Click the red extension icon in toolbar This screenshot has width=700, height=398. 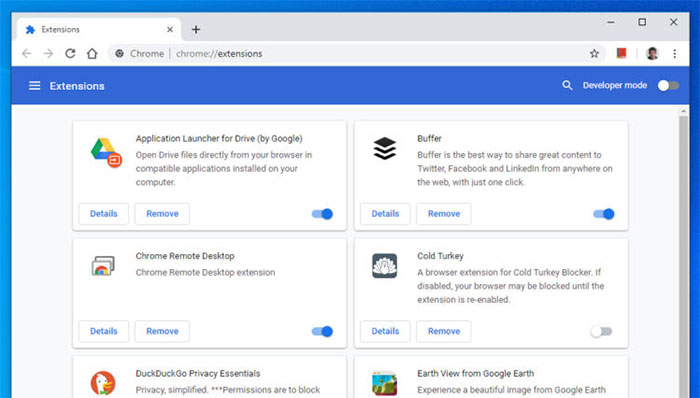(x=621, y=54)
